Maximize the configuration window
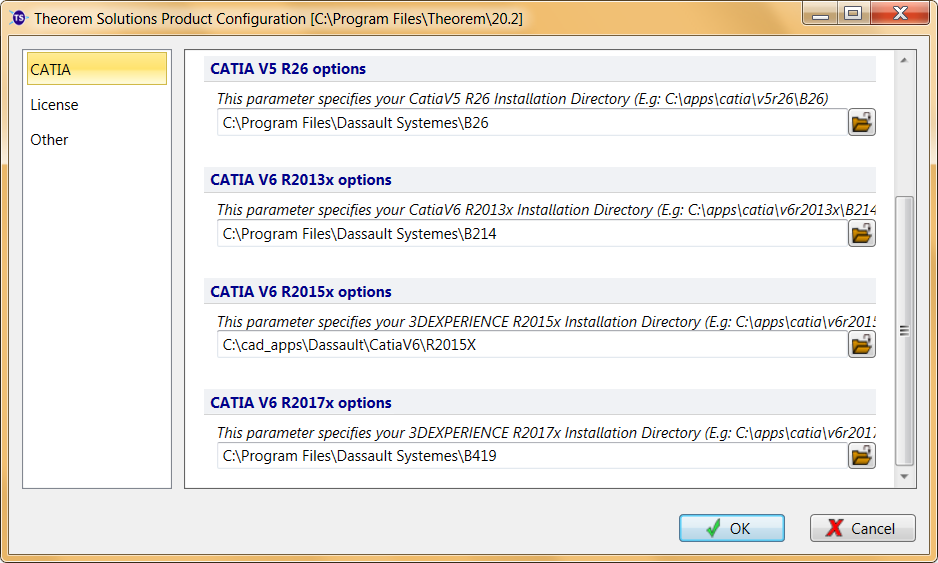The width and height of the screenshot is (938, 563). click(x=854, y=13)
